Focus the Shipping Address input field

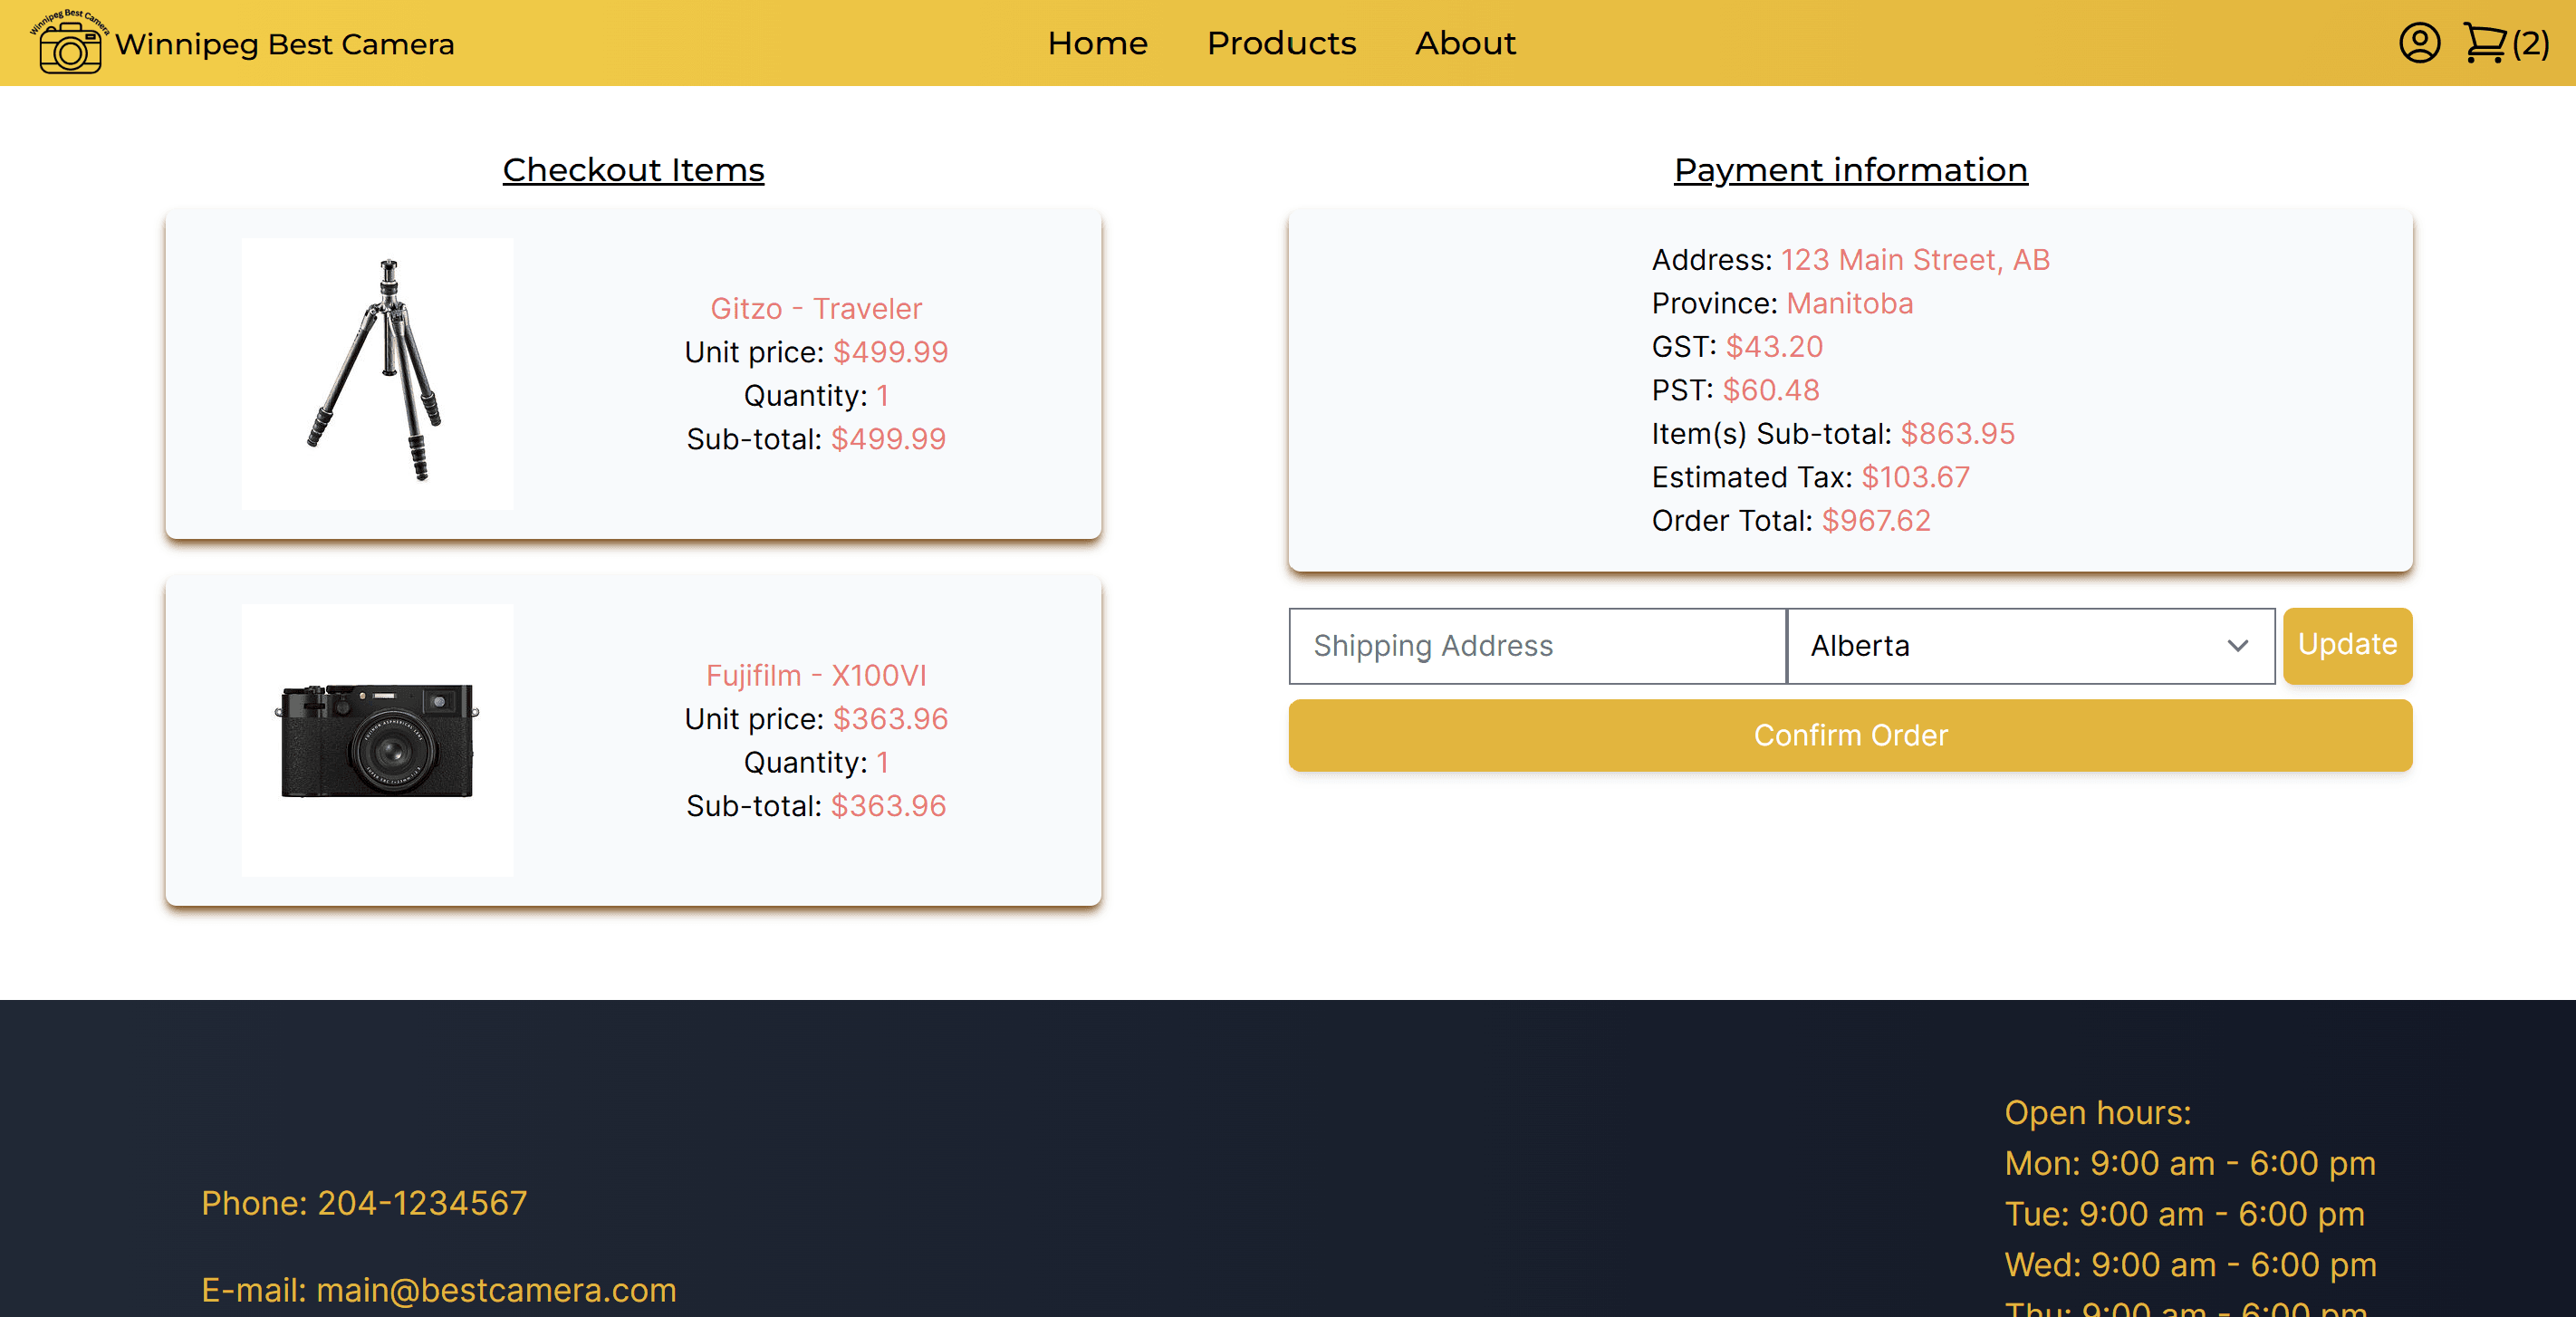tap(1537, 646)
